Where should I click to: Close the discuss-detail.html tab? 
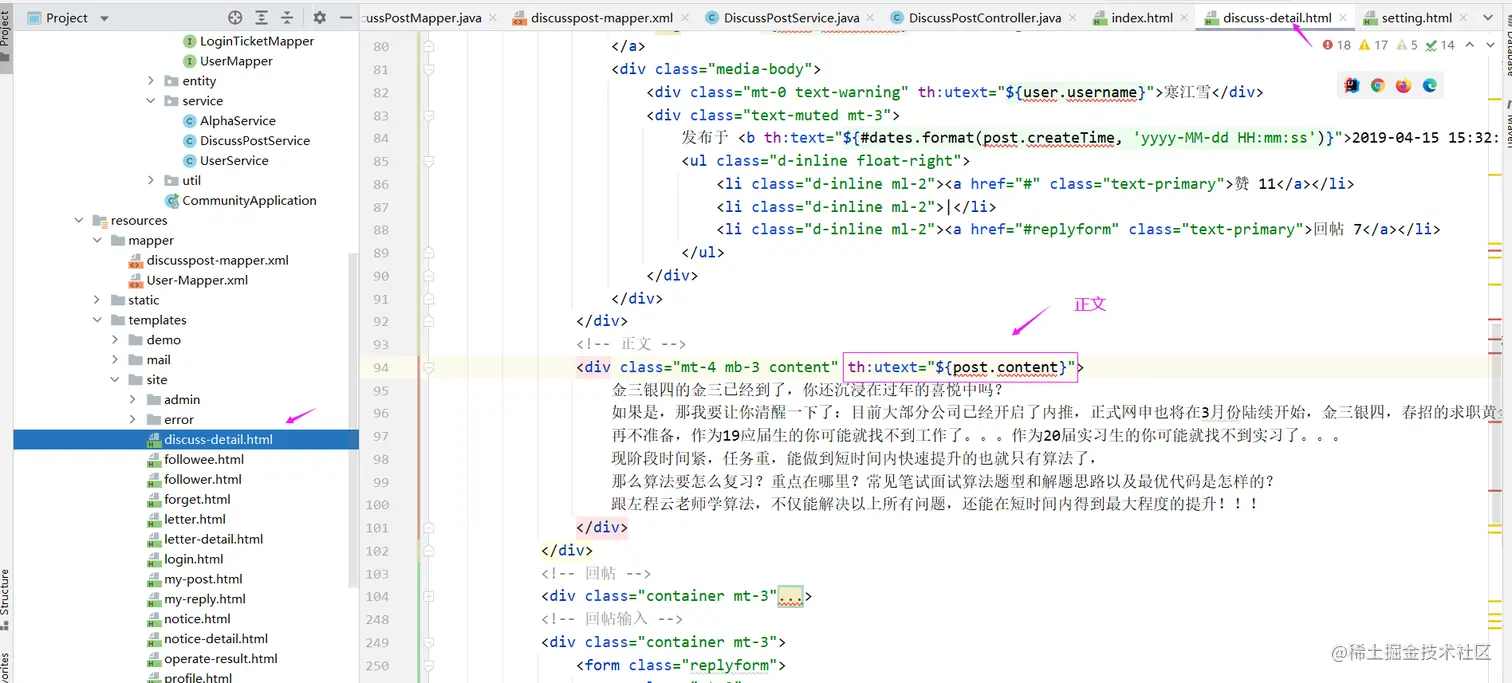tap(1343, 18)
